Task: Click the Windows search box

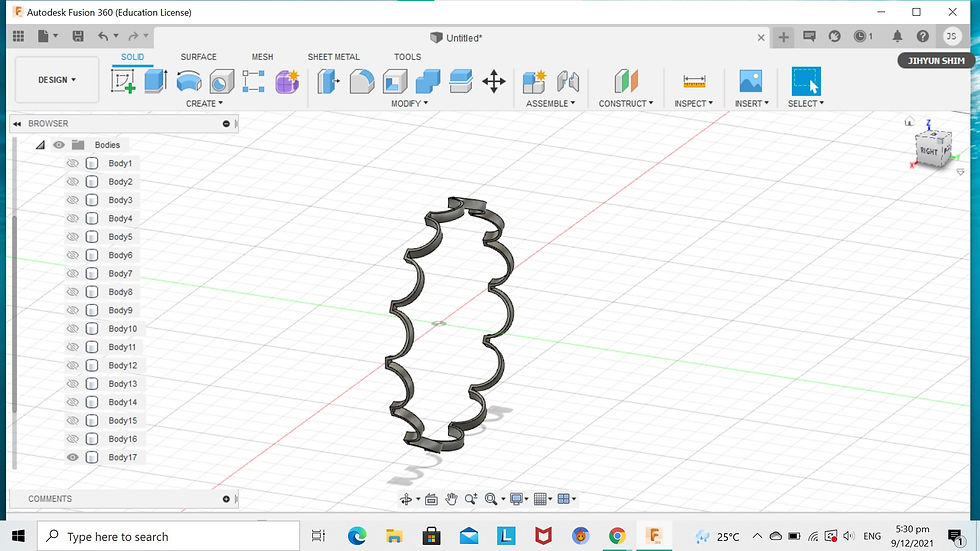Action: tap(169, 536)
